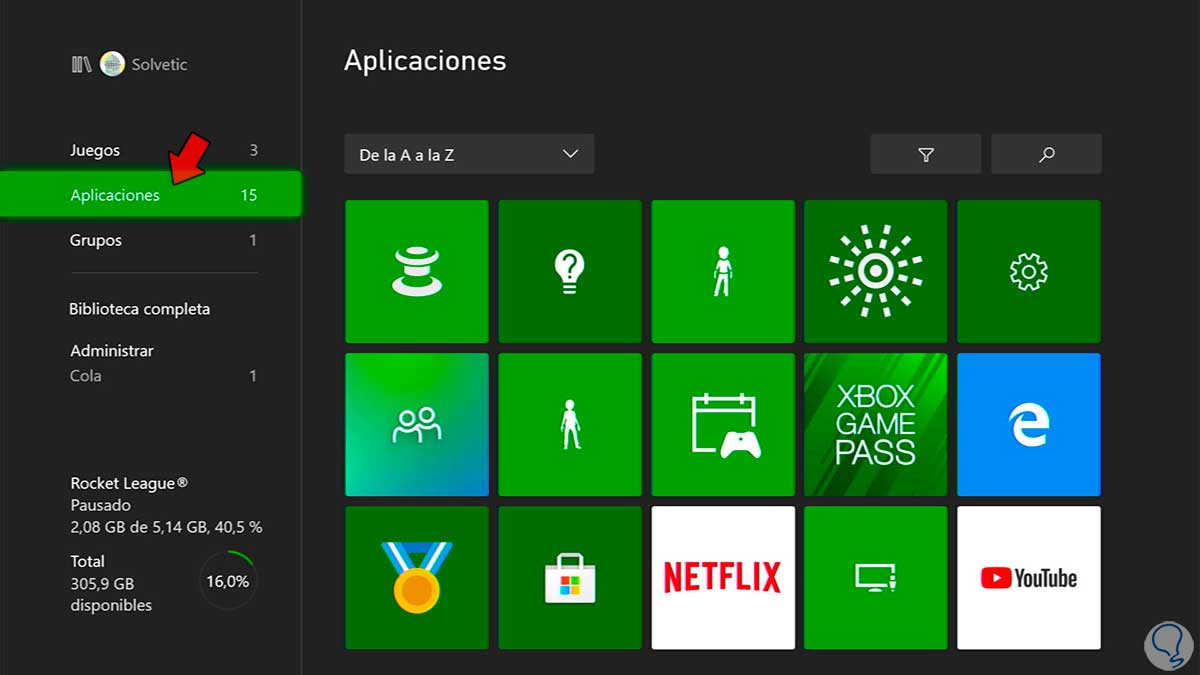The height and width of the screenshot is (675, 1200).
Task: Open the sunburst circle app tile
Action: tap(876, 271)
